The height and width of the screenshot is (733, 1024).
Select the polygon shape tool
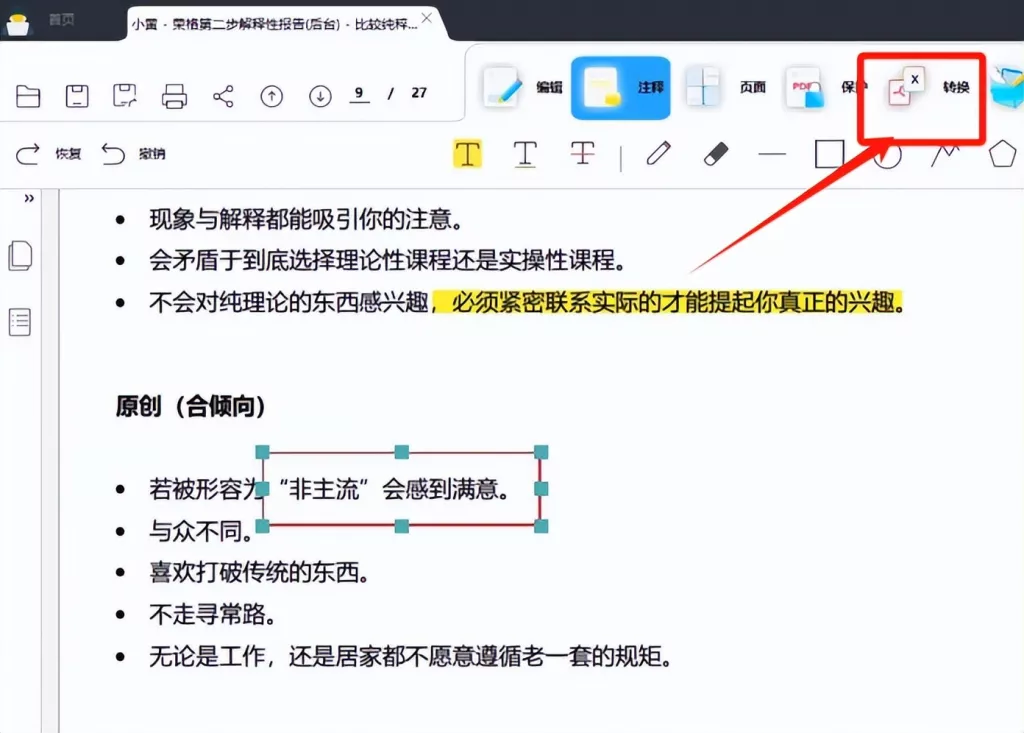[x=1002, y=154]
